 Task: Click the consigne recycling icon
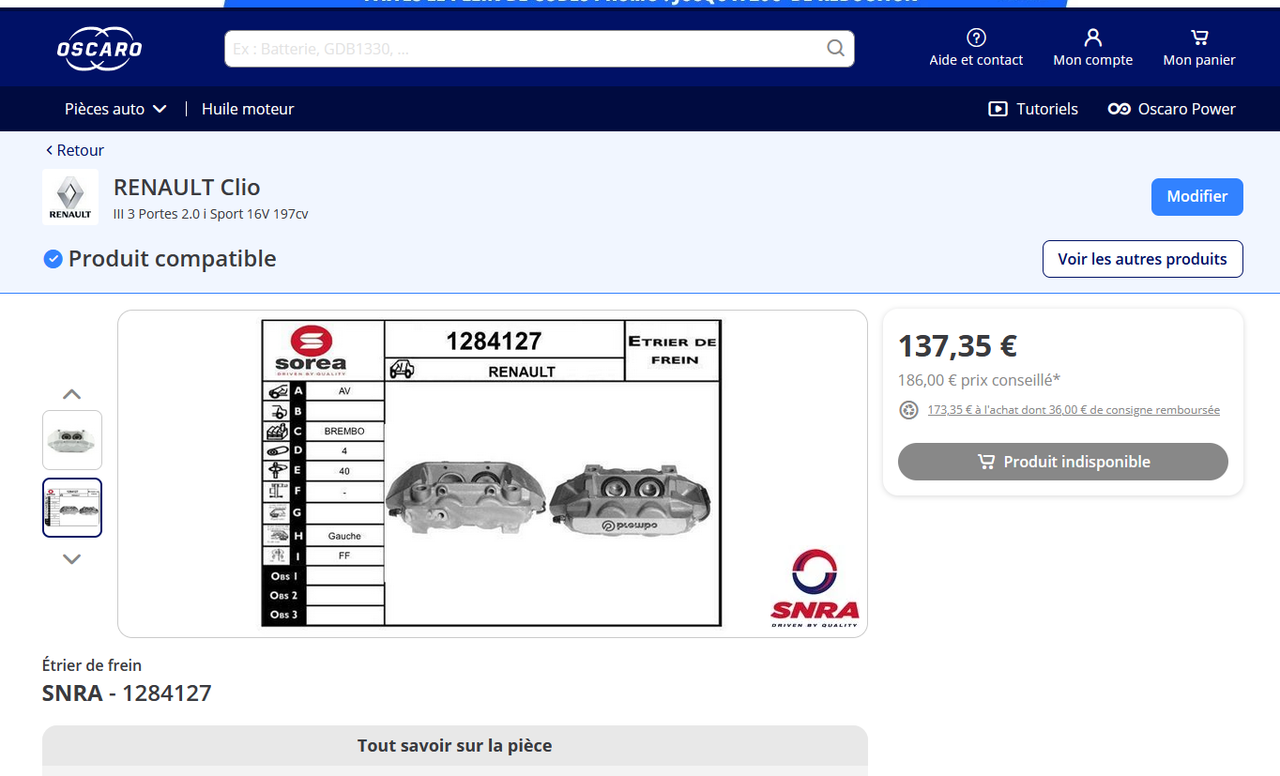tap(909, 410)
